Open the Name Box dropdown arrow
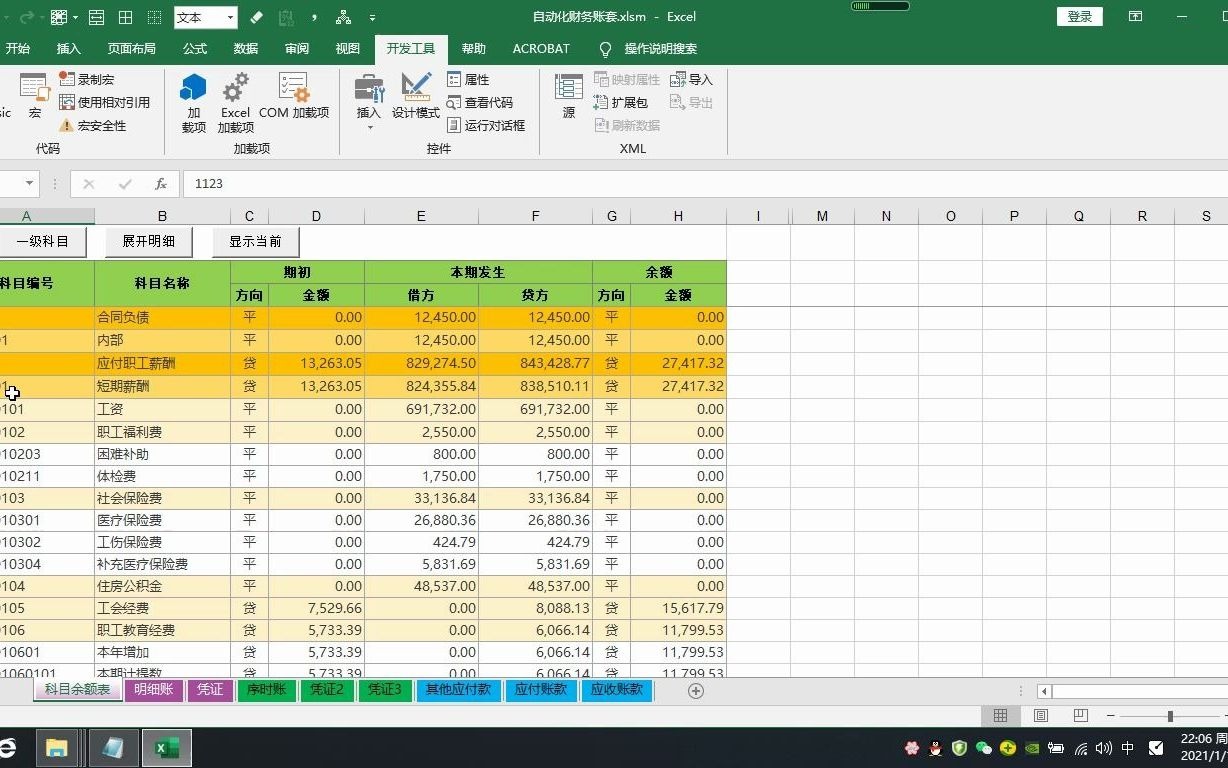Screen dimensions: 1228x768 click(x=31, y=184)
